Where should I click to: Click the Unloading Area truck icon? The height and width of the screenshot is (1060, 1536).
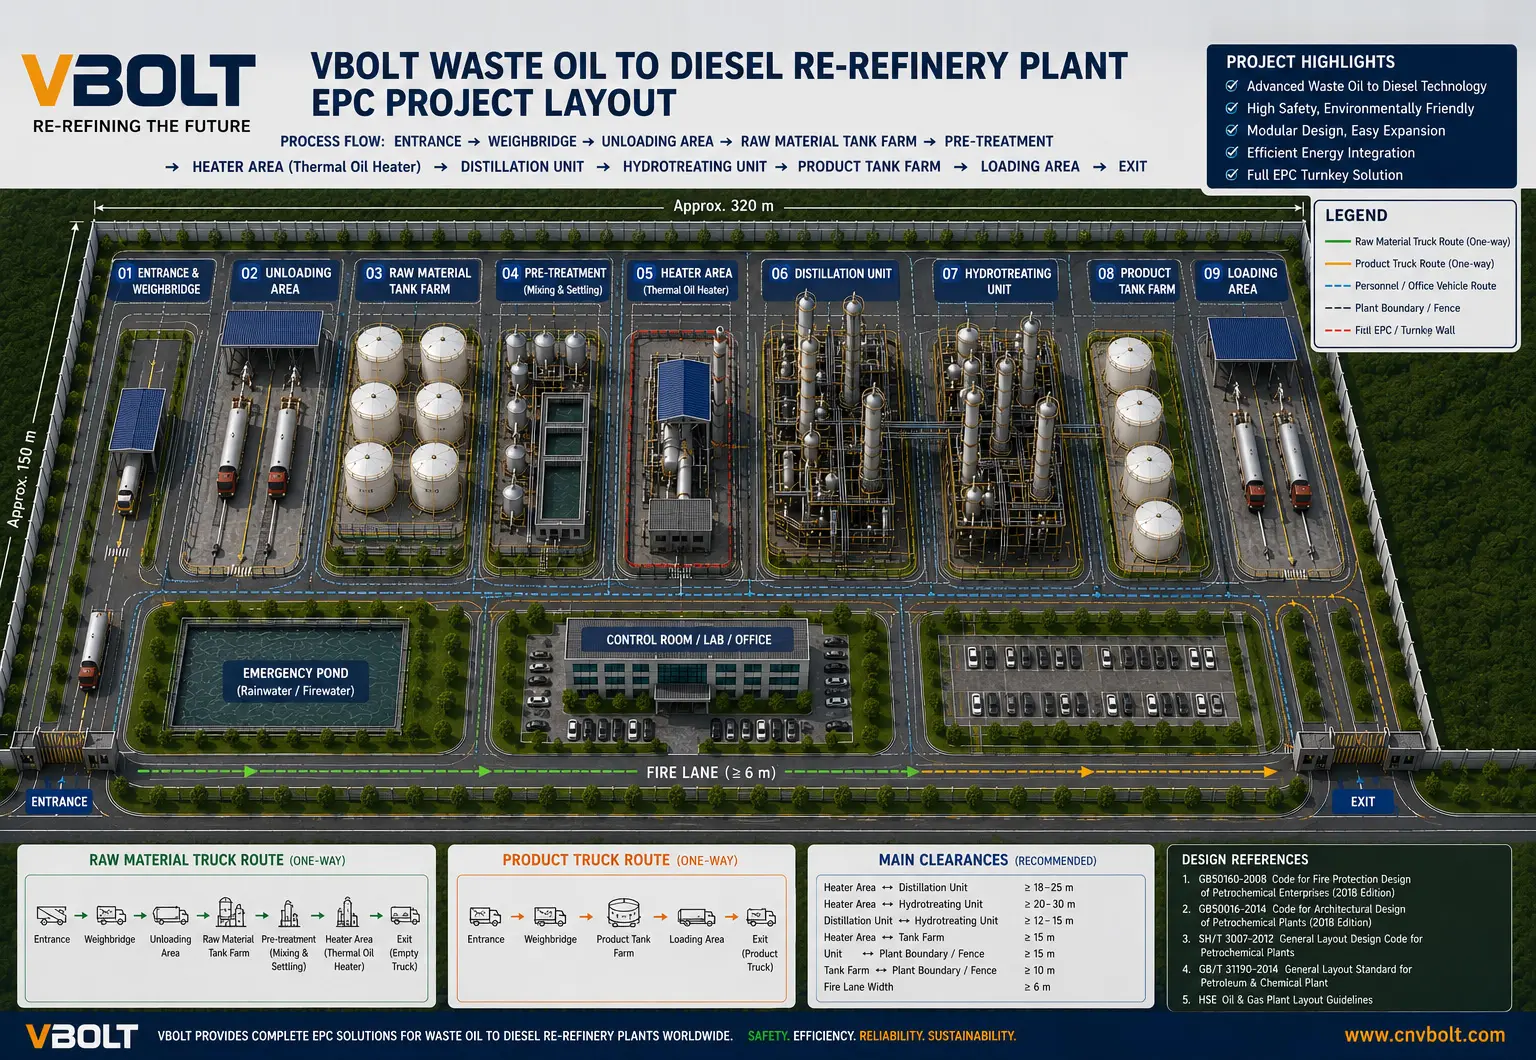(x=170, y=915)
